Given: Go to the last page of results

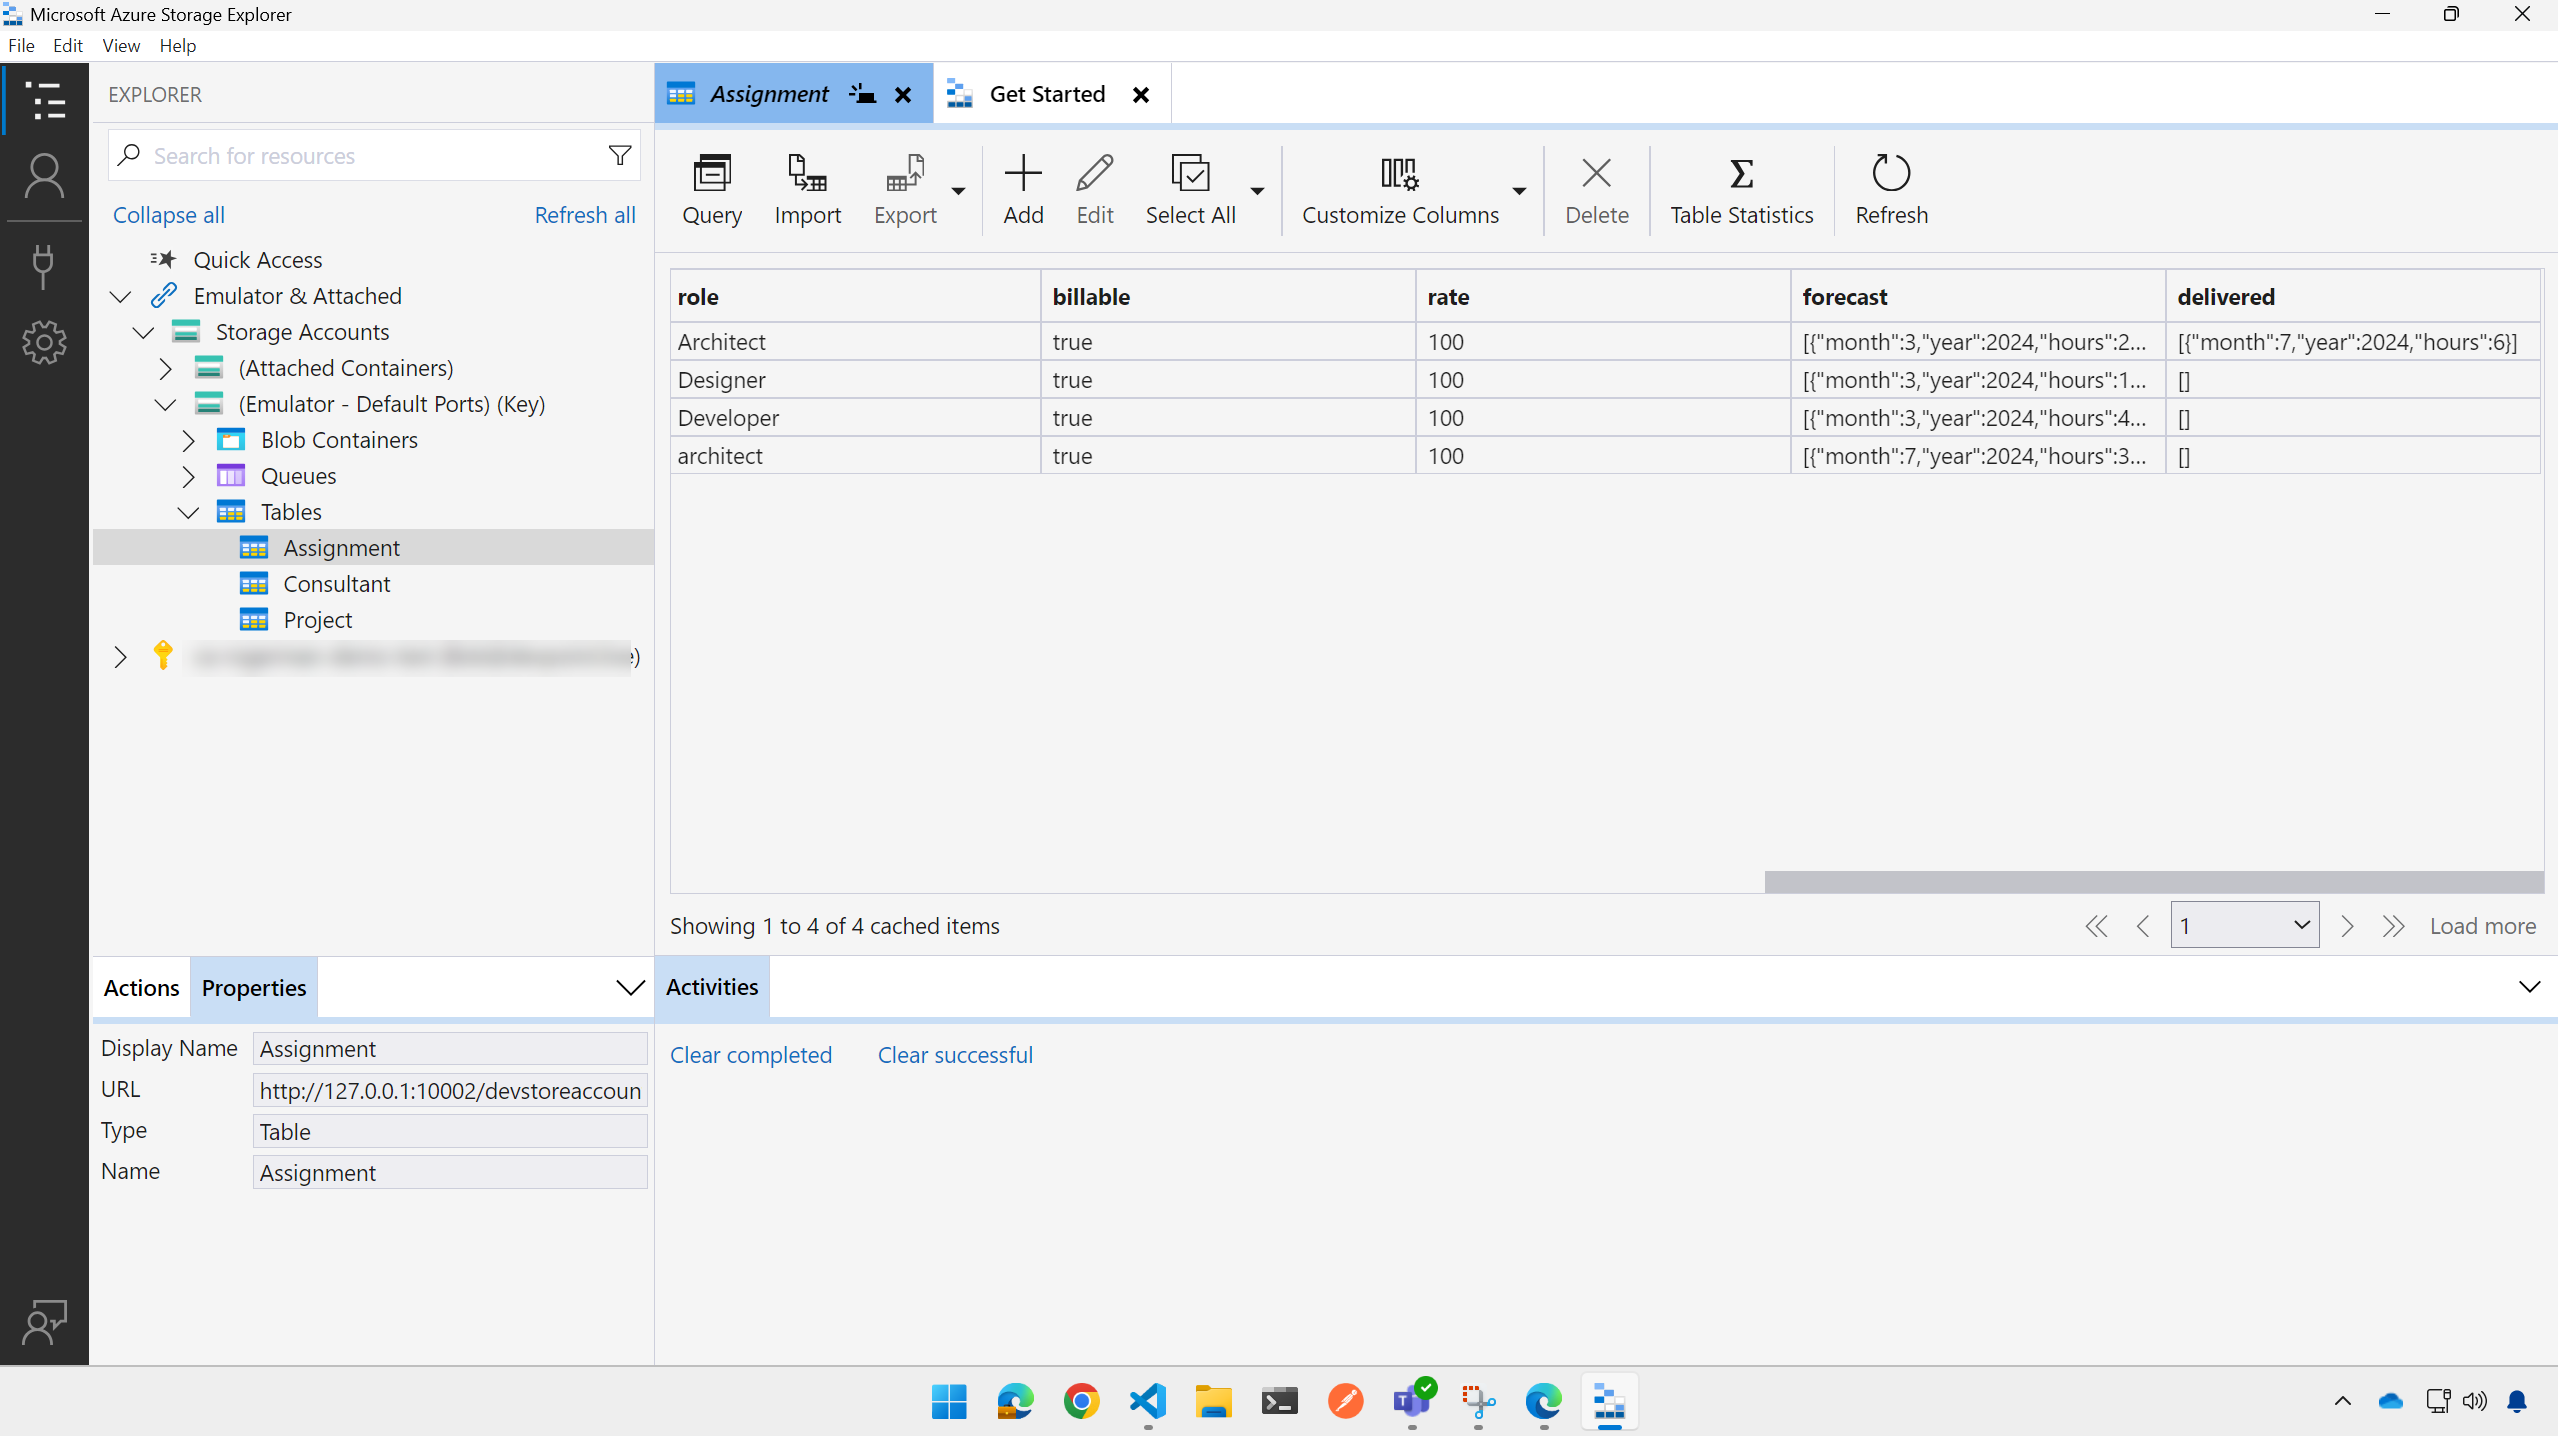Looking at the screenshot, I should pyautogui.click(x=2393, y=926).
